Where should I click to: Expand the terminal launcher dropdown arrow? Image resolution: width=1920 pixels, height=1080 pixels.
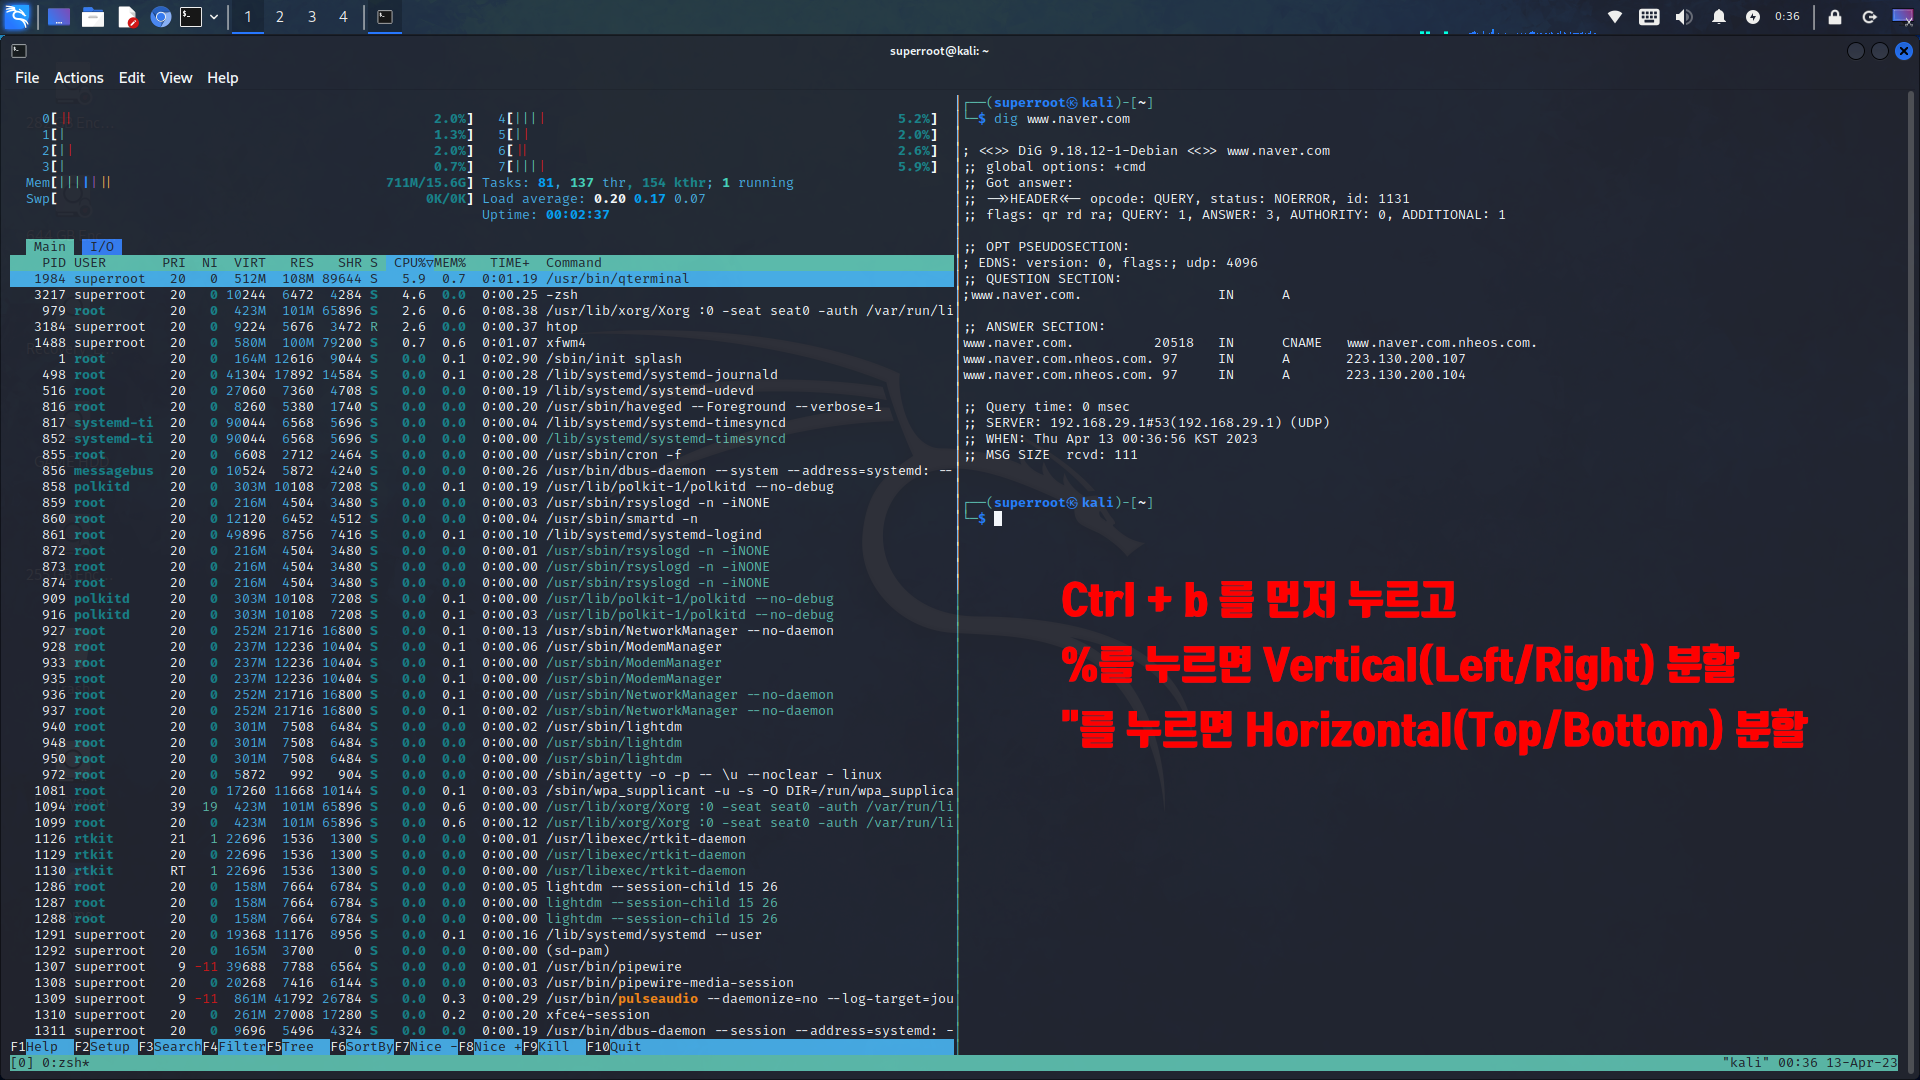214,17
